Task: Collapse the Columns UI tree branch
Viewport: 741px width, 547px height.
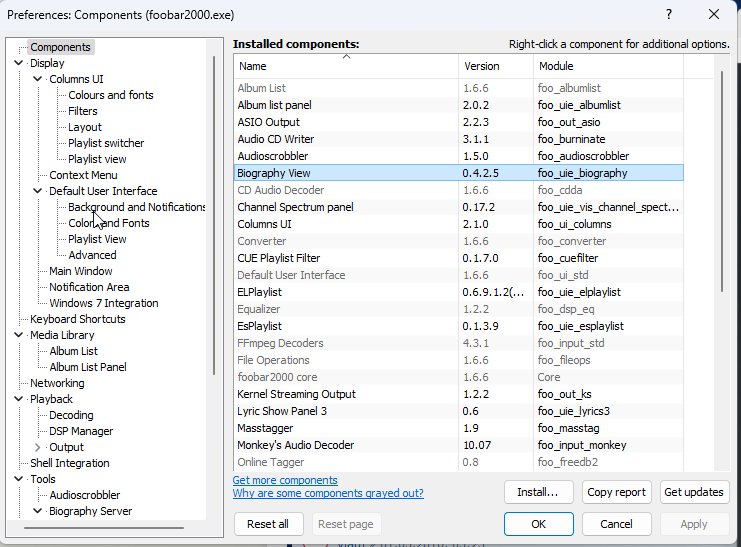Action: pyautogui.click(x=38, y=79)
